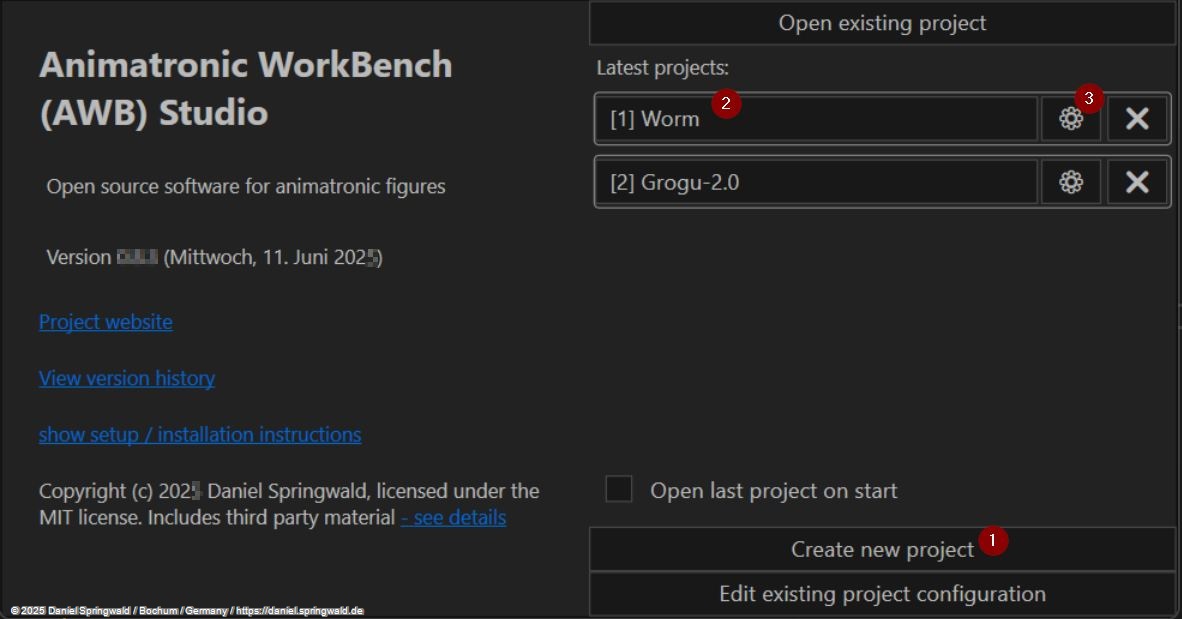Screen dimensions: 1182x619
Task: Click the red marker numbered 1
Action: pyautogui.click(x=993, y=540)
